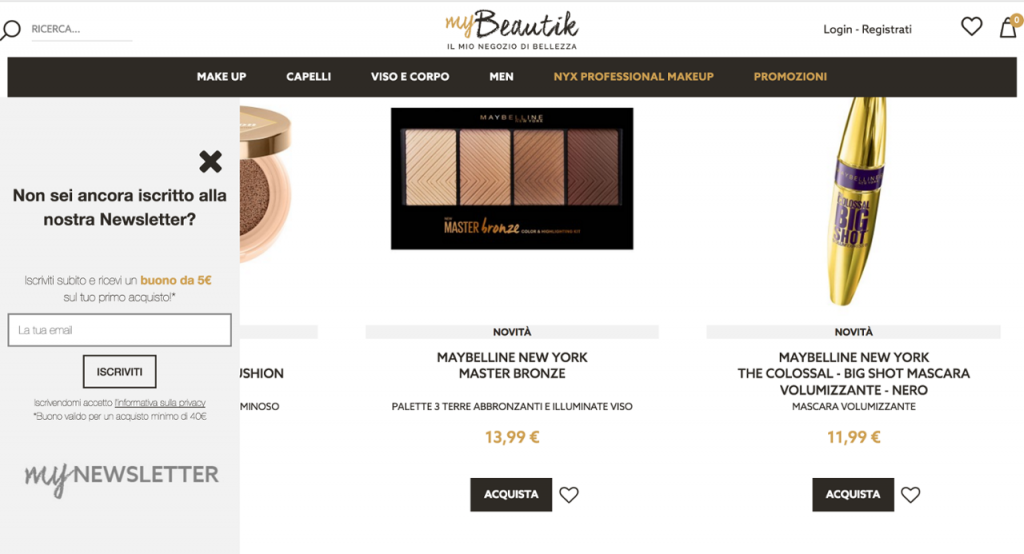The image size is (1024, 554).
Task: Click the myBeautik logo
Action: [511, 30]
